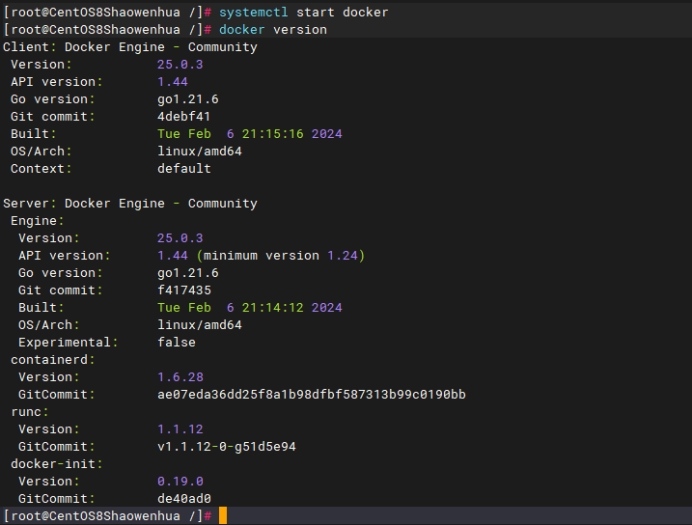Select the Client API version value 1.44
The width and height of the screenshot is (692, 525).
(x=173, y=82)
